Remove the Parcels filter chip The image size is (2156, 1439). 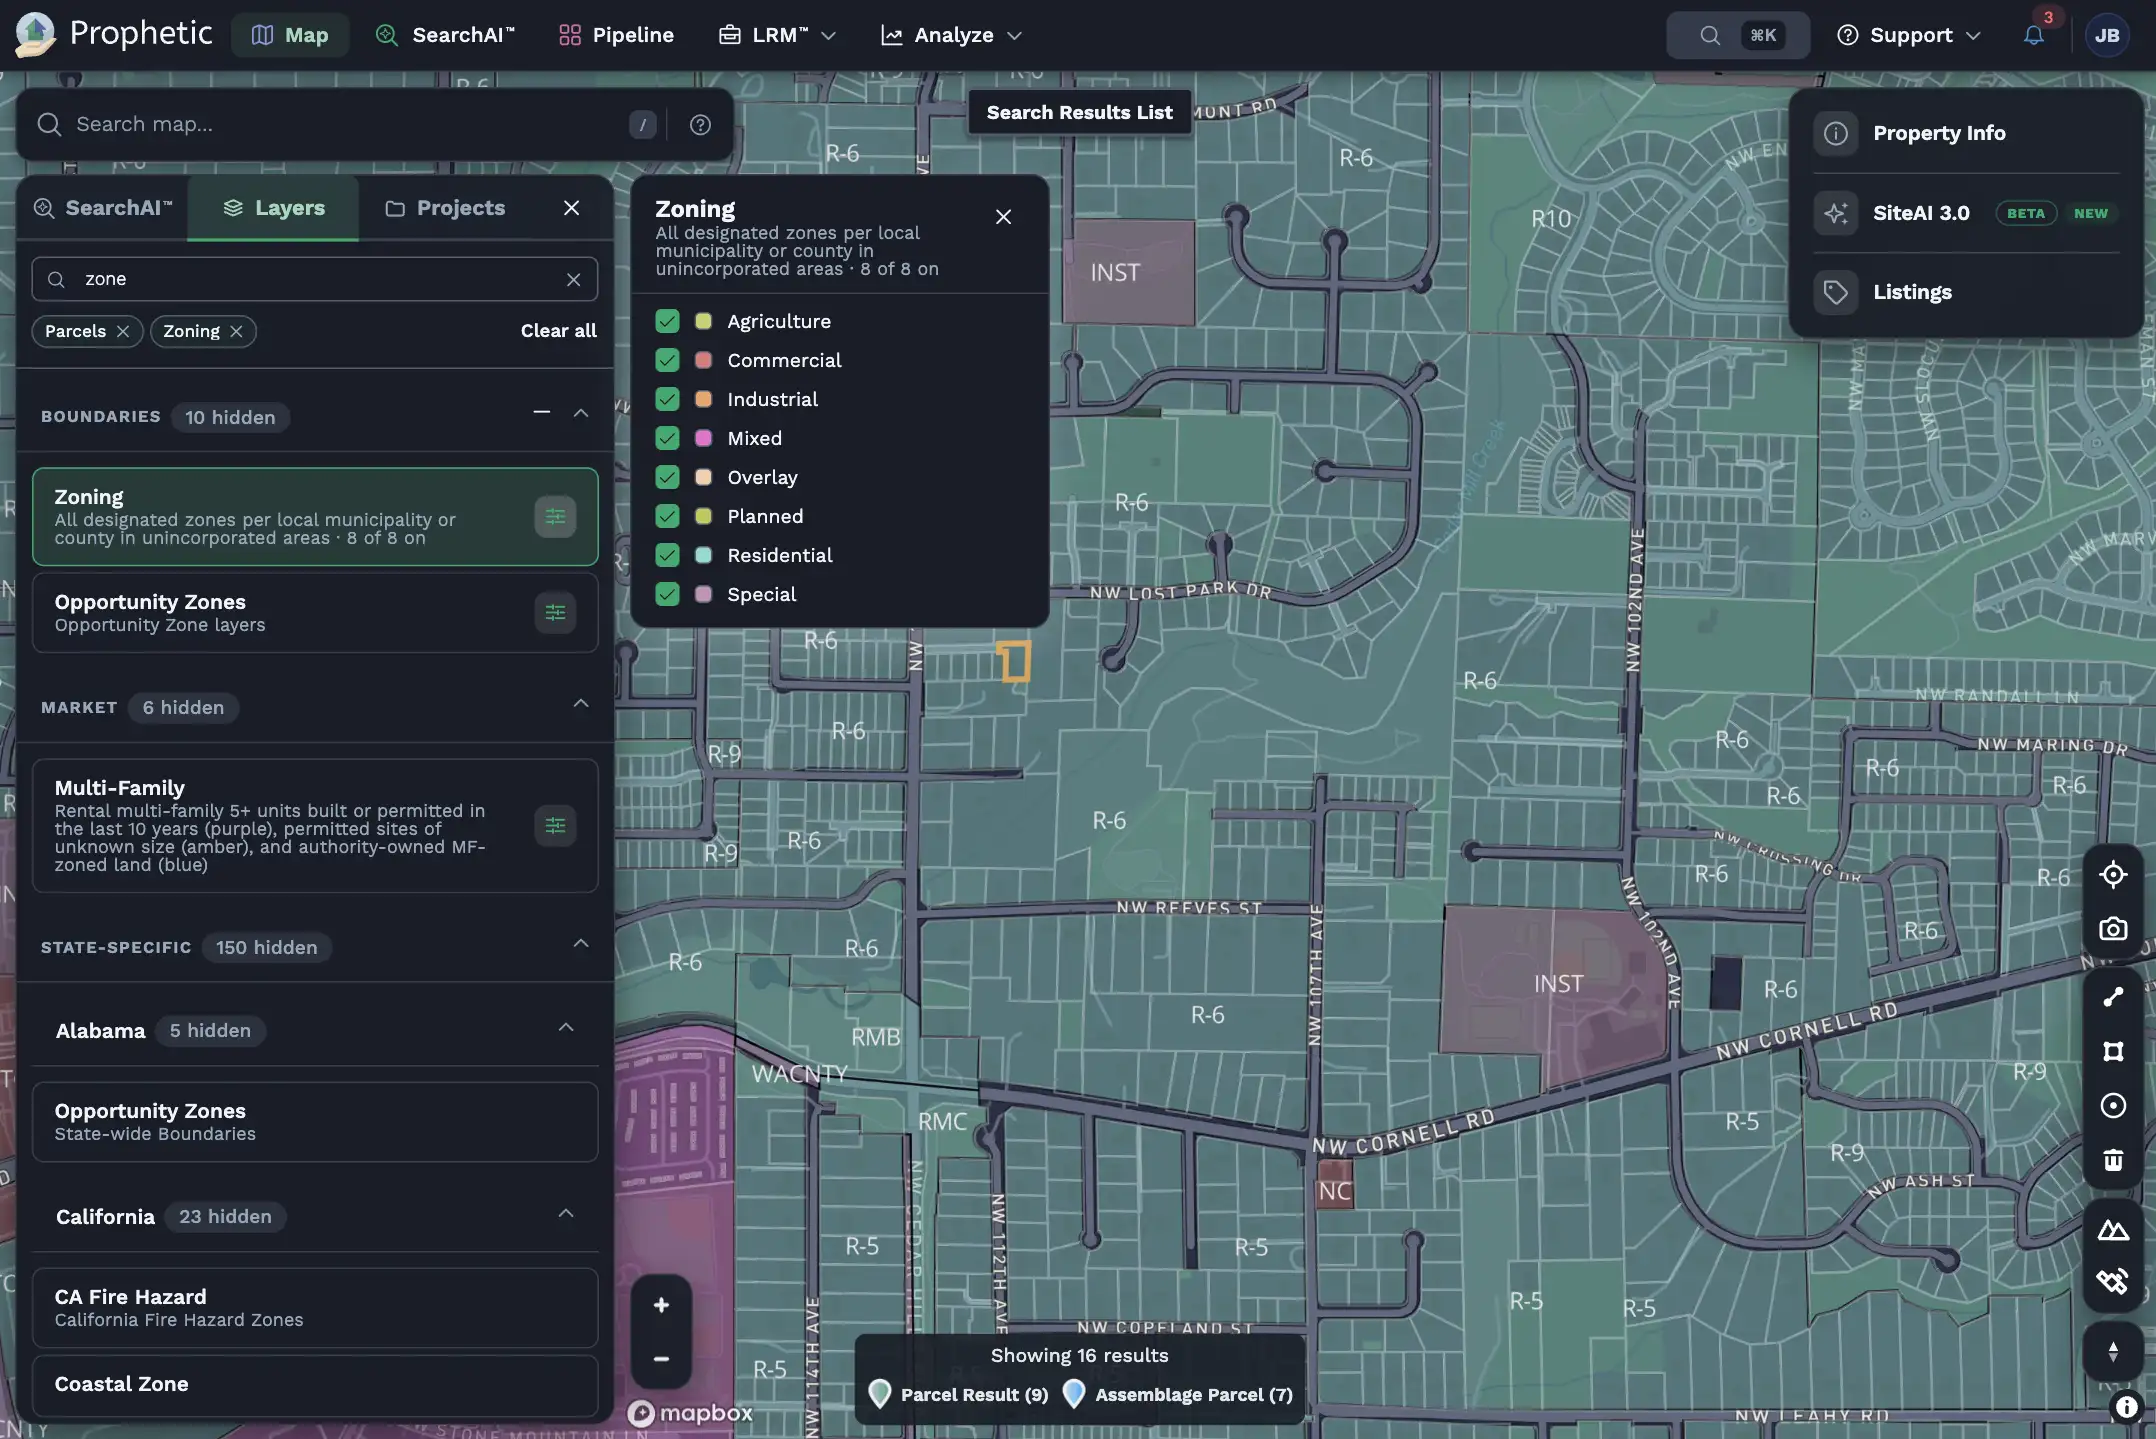pyautogui.click(x=122, y=331)
